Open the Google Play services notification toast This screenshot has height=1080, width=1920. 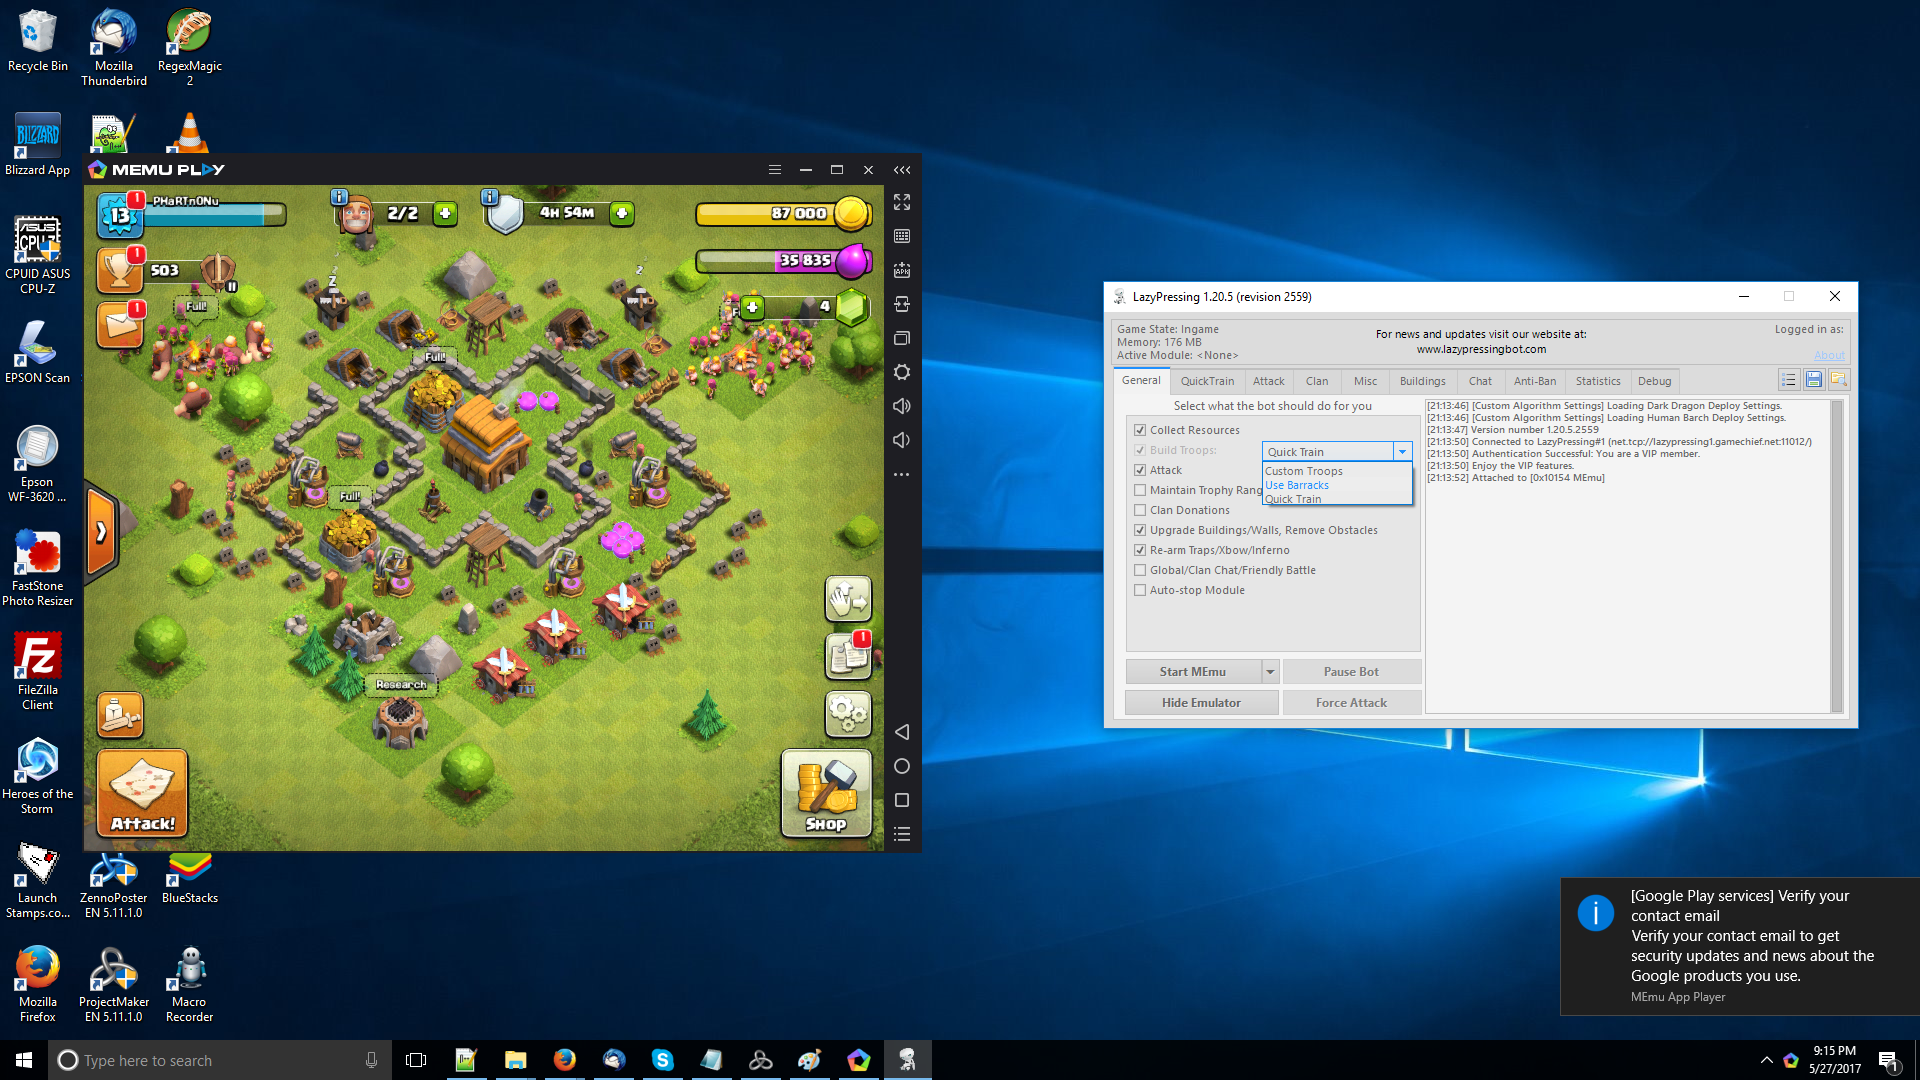1740,946
